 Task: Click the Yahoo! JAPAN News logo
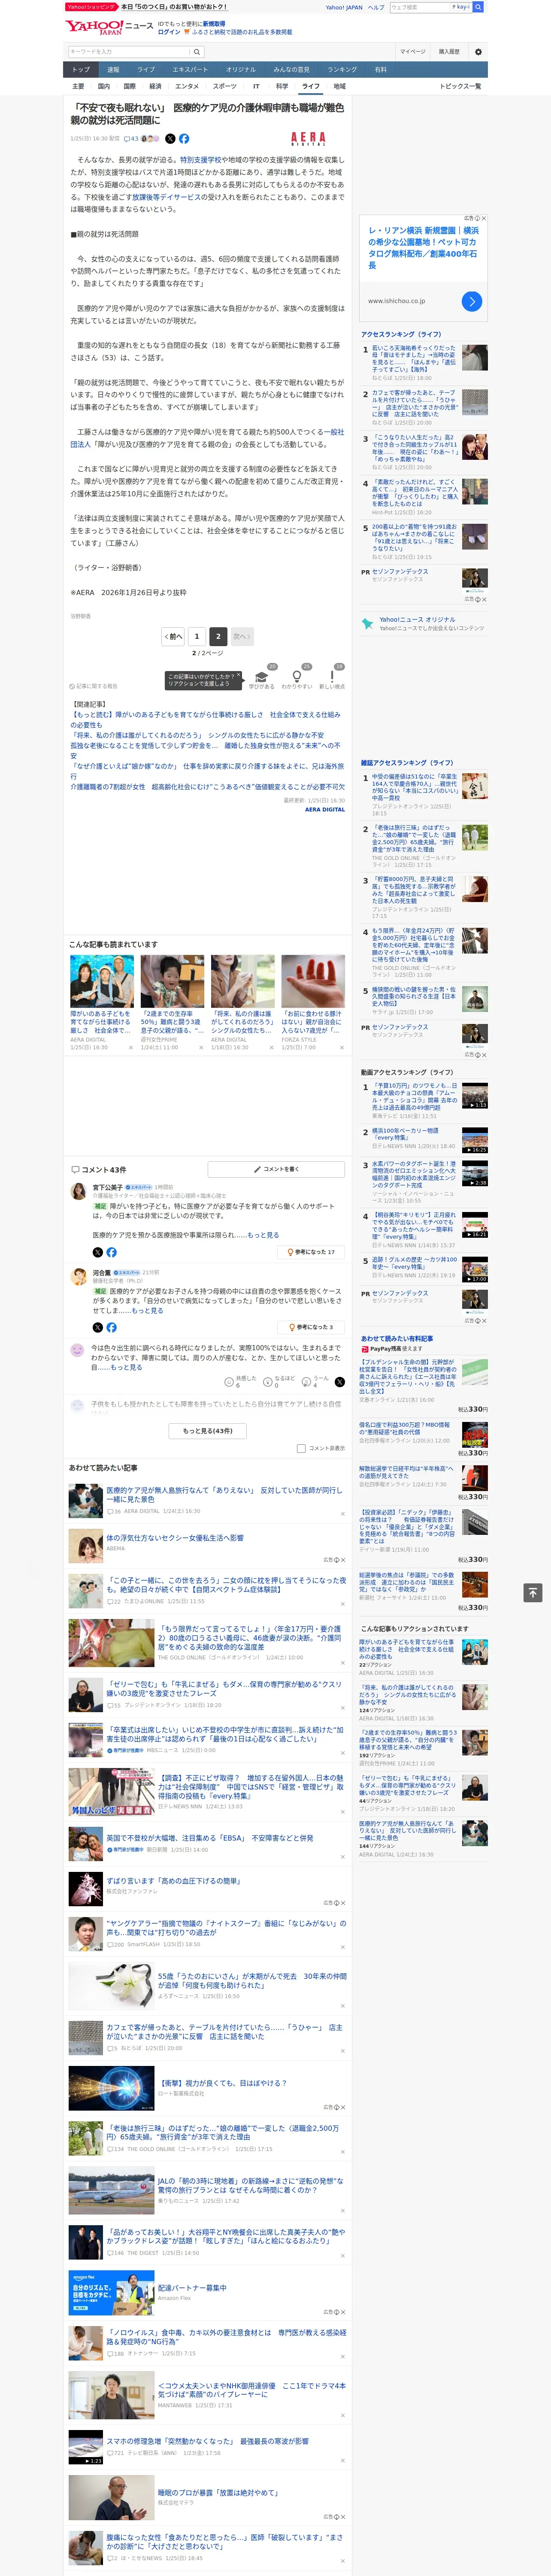109,27
